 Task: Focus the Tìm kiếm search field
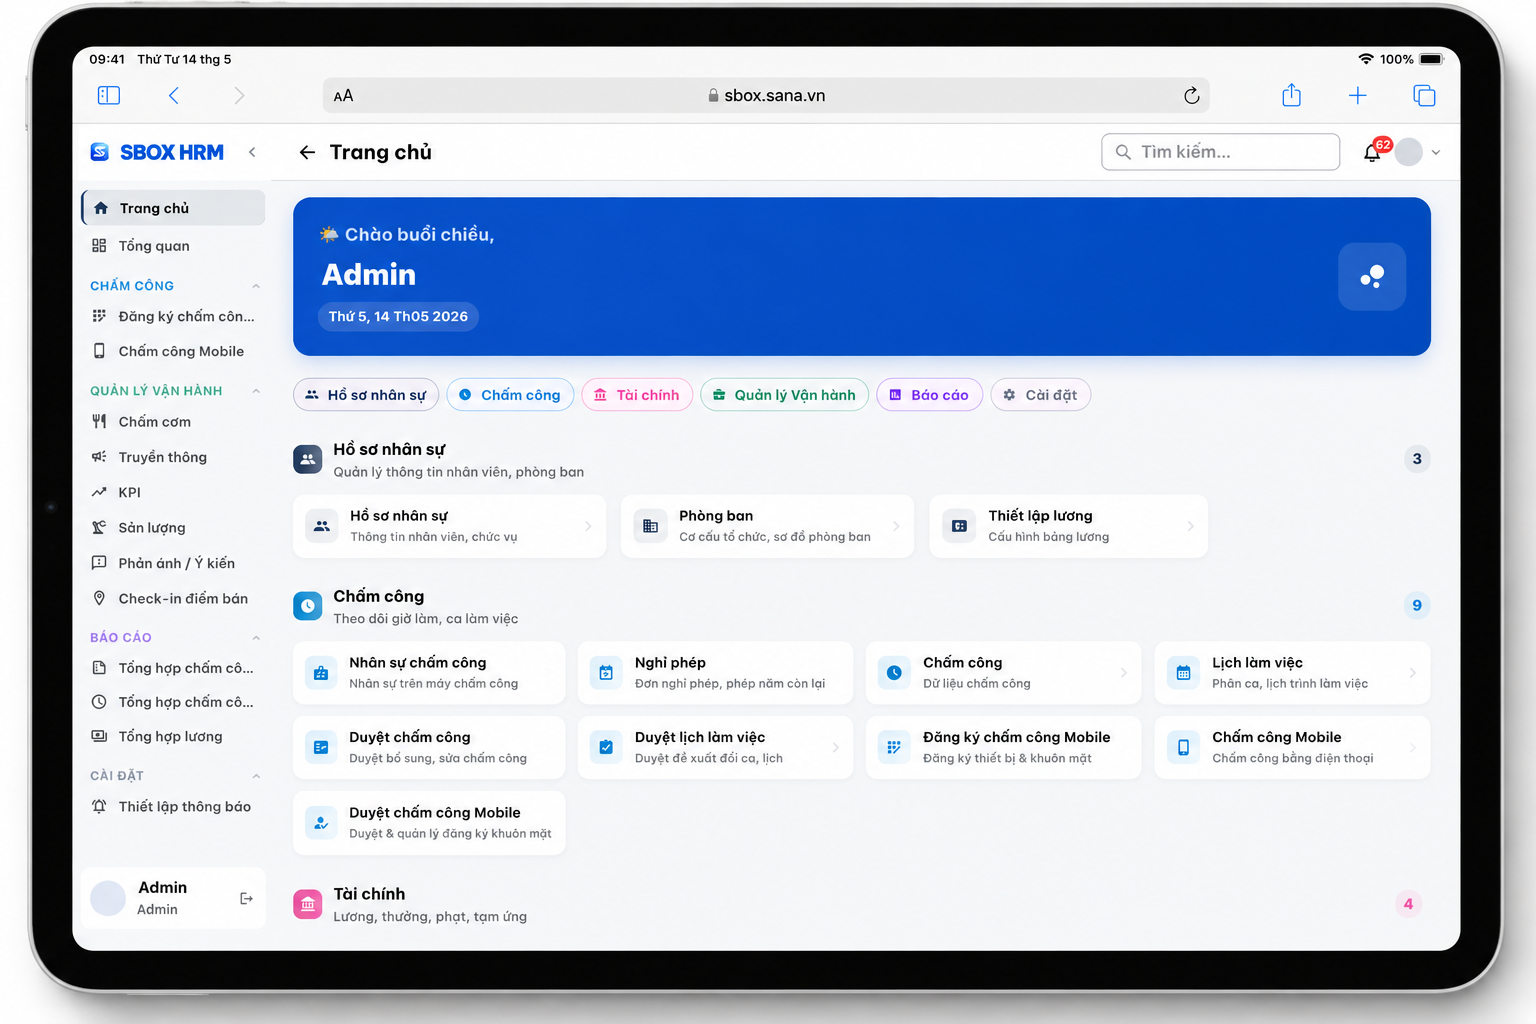(x=1220, y=152)
